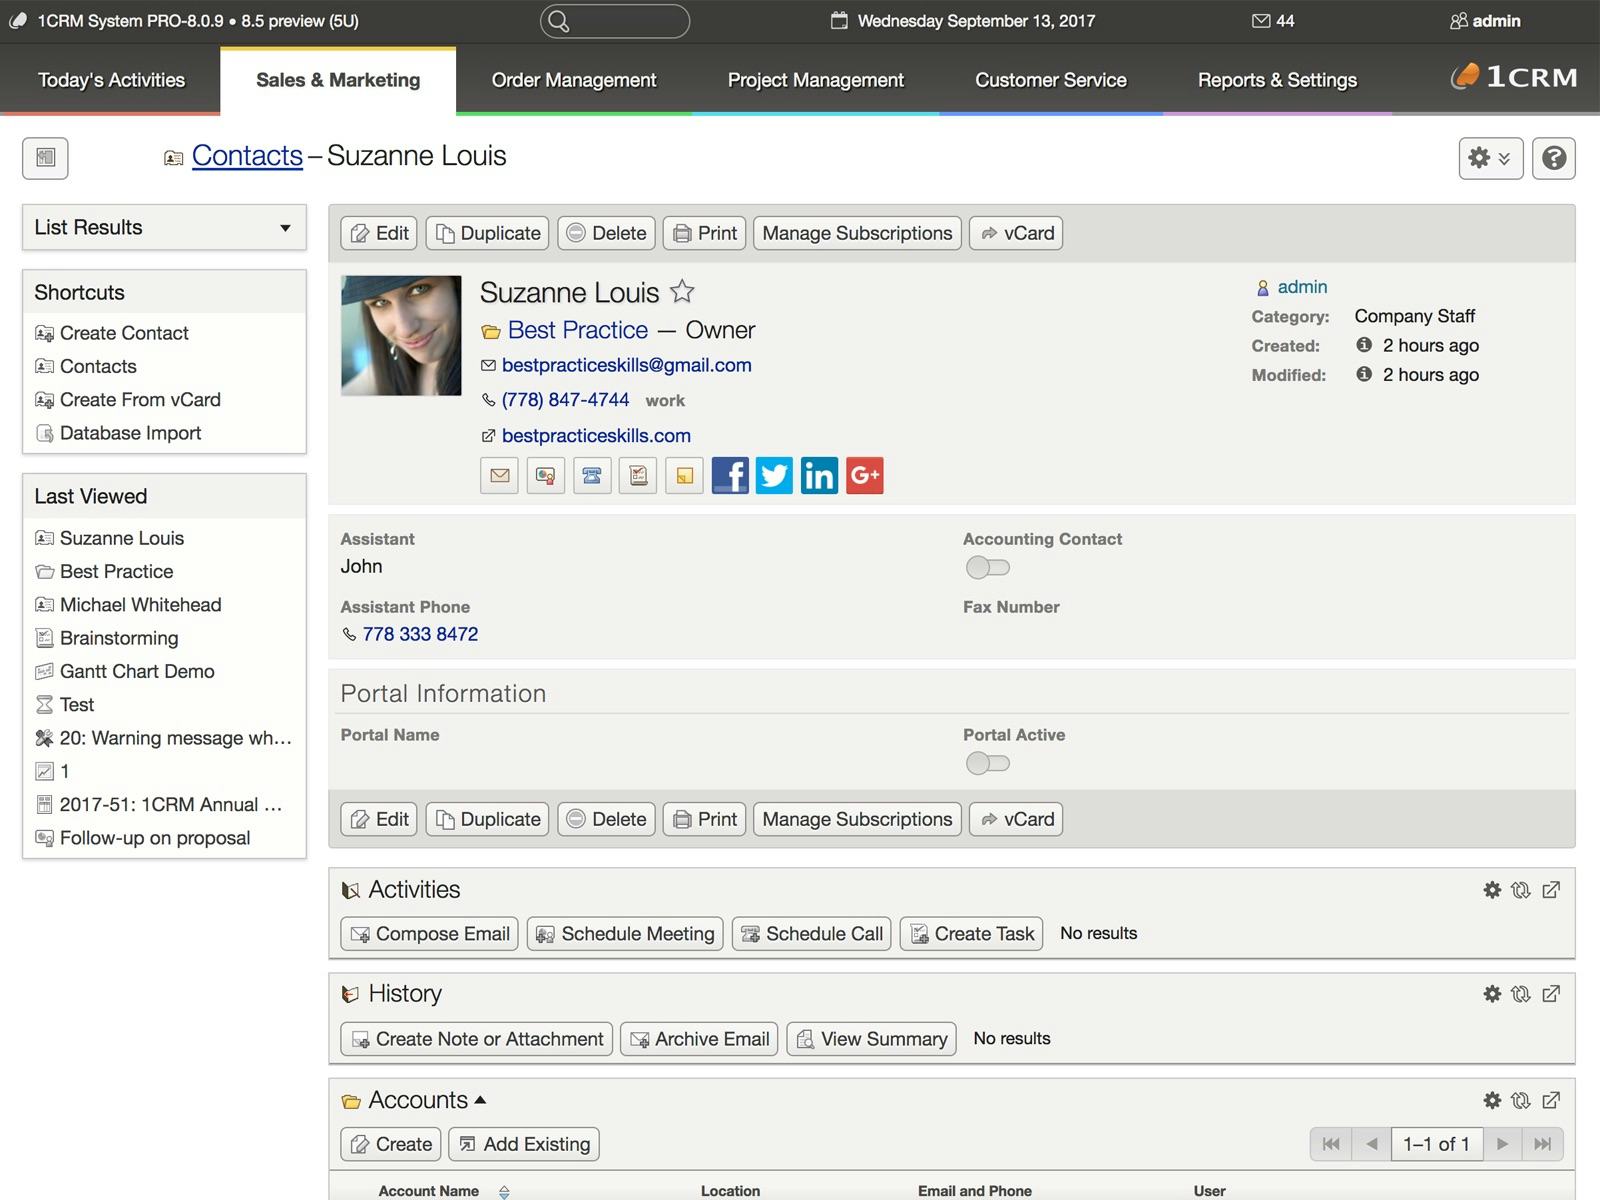The height and width of the screenshot is (1200, 1600).
Task: Go to Accounts last page arrow
Action: pyautogui.click(x=1543, y=1144)
